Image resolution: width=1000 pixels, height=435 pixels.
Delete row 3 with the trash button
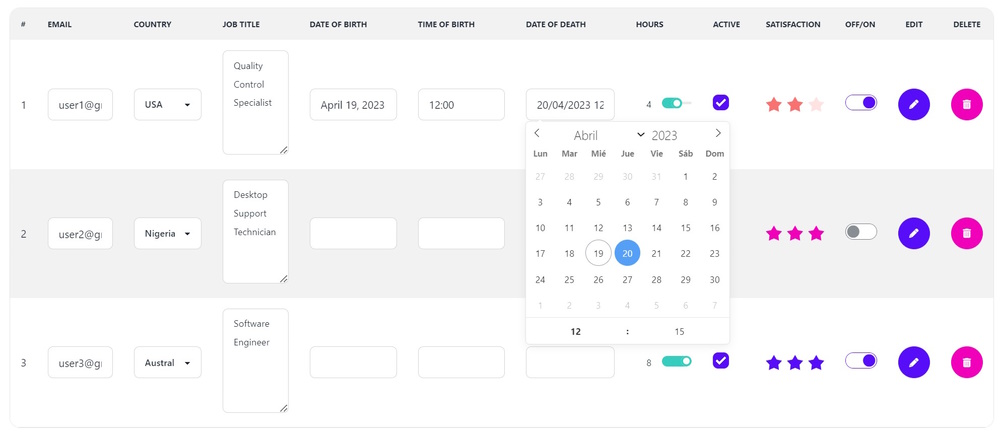click(x=967, y=362)
